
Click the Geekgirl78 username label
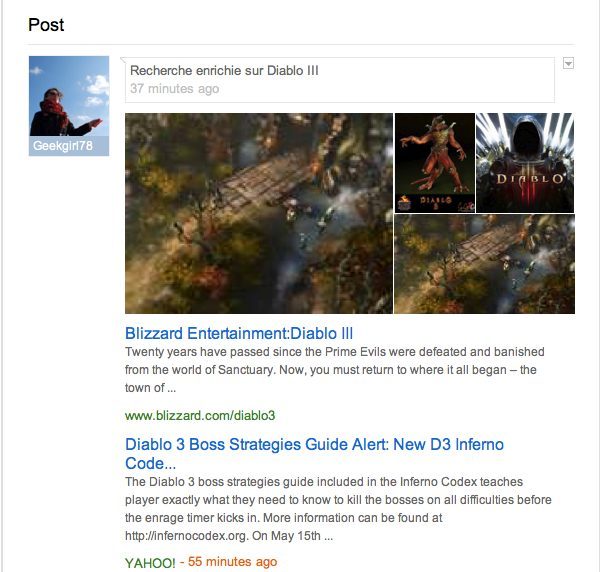(63, 146)
